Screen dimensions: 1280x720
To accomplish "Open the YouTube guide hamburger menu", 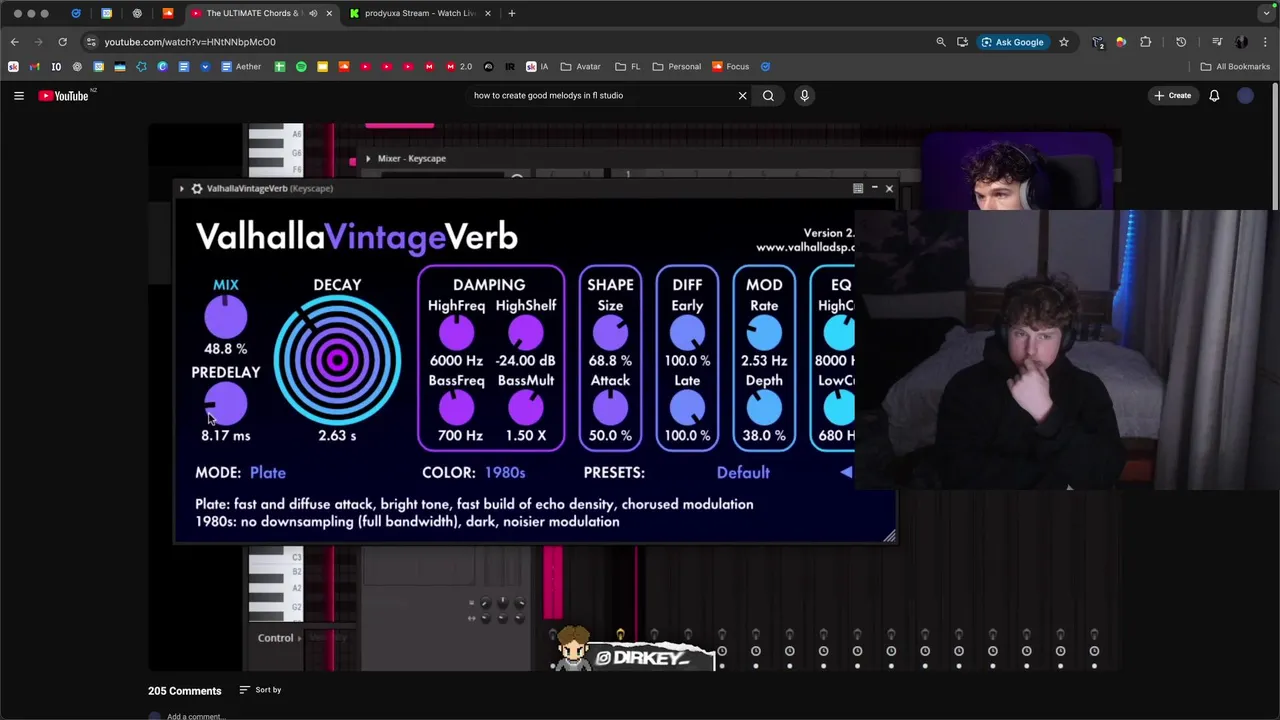I will [x=19, y=96].
